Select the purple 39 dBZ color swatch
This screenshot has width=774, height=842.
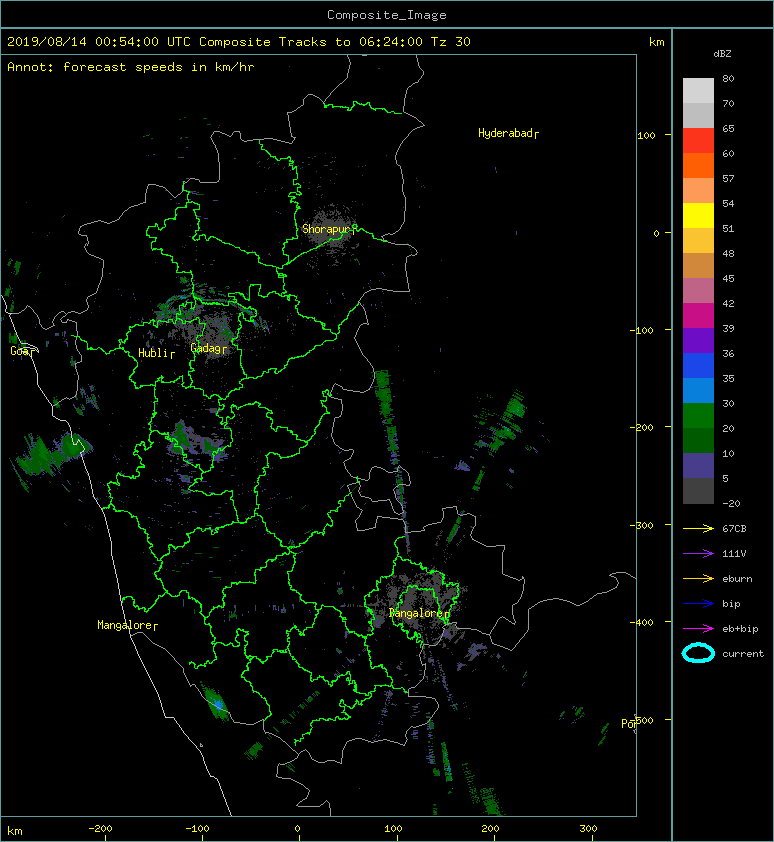pos(698,340)
